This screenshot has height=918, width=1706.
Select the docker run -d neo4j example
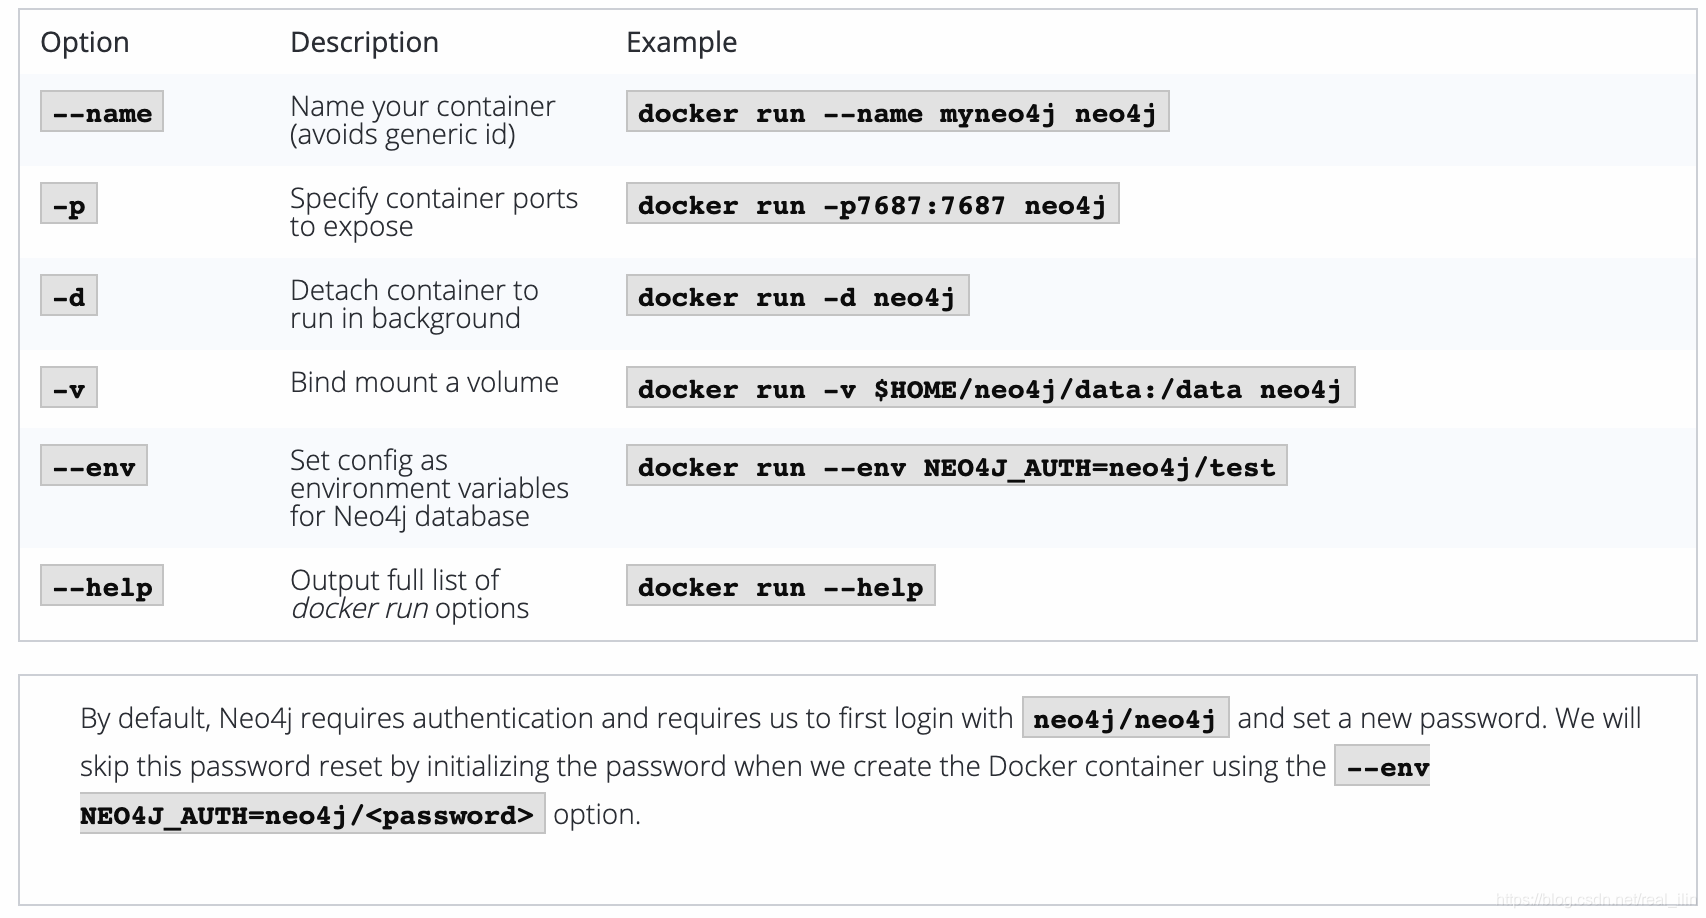(x=798, y=296)
